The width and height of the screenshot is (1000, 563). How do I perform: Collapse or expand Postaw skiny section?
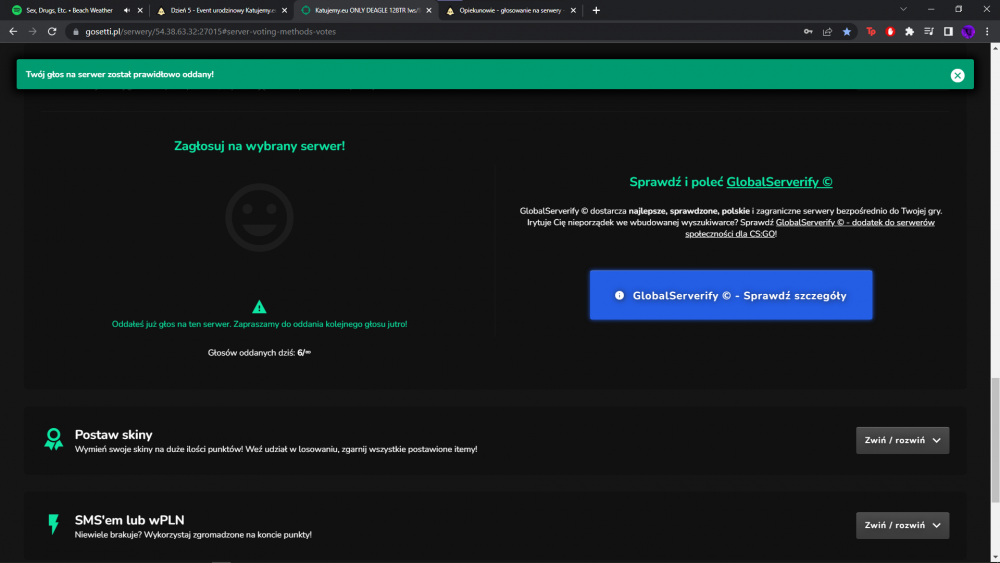902,441
